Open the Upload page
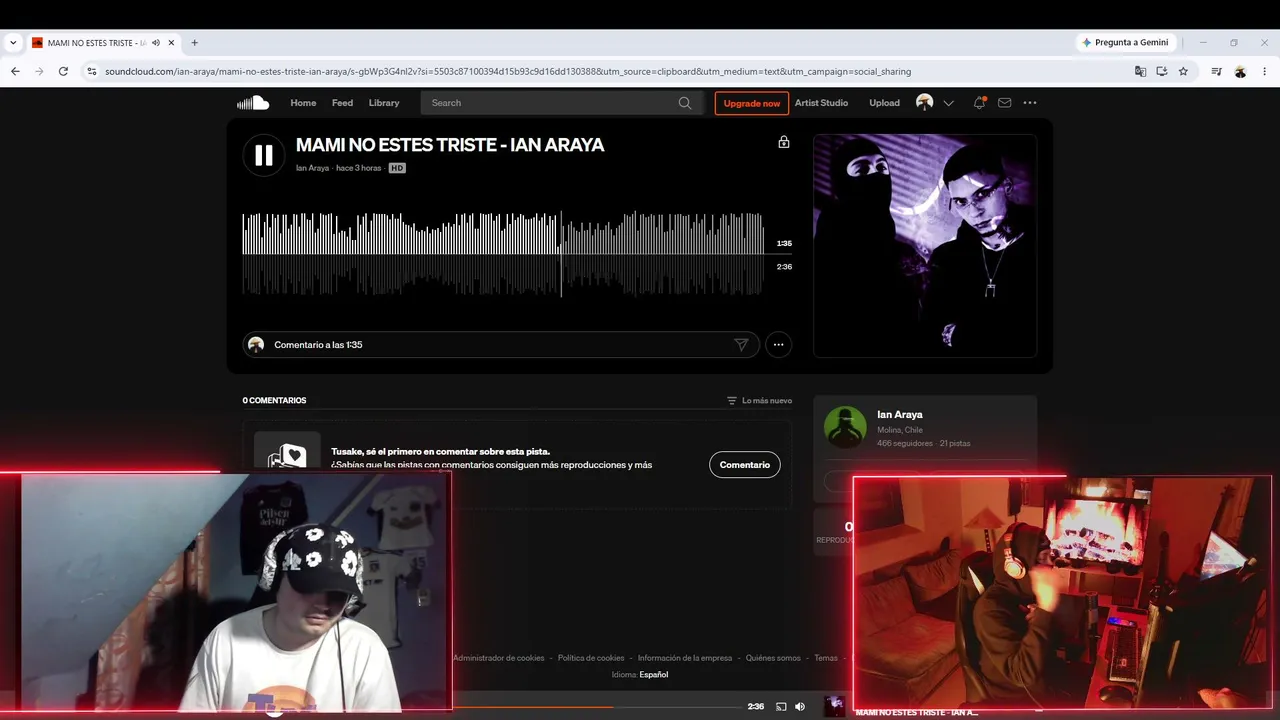 884,103
